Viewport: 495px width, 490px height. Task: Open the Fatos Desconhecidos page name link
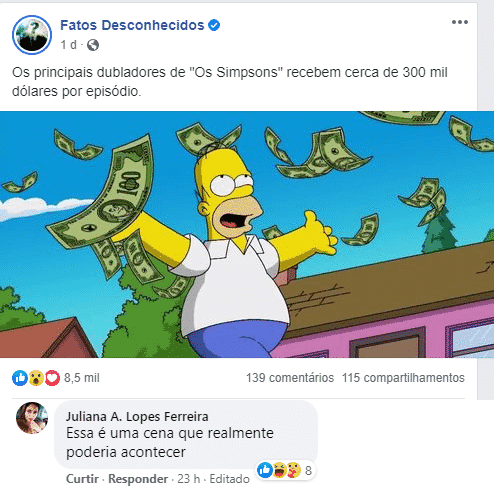(132, 25)
